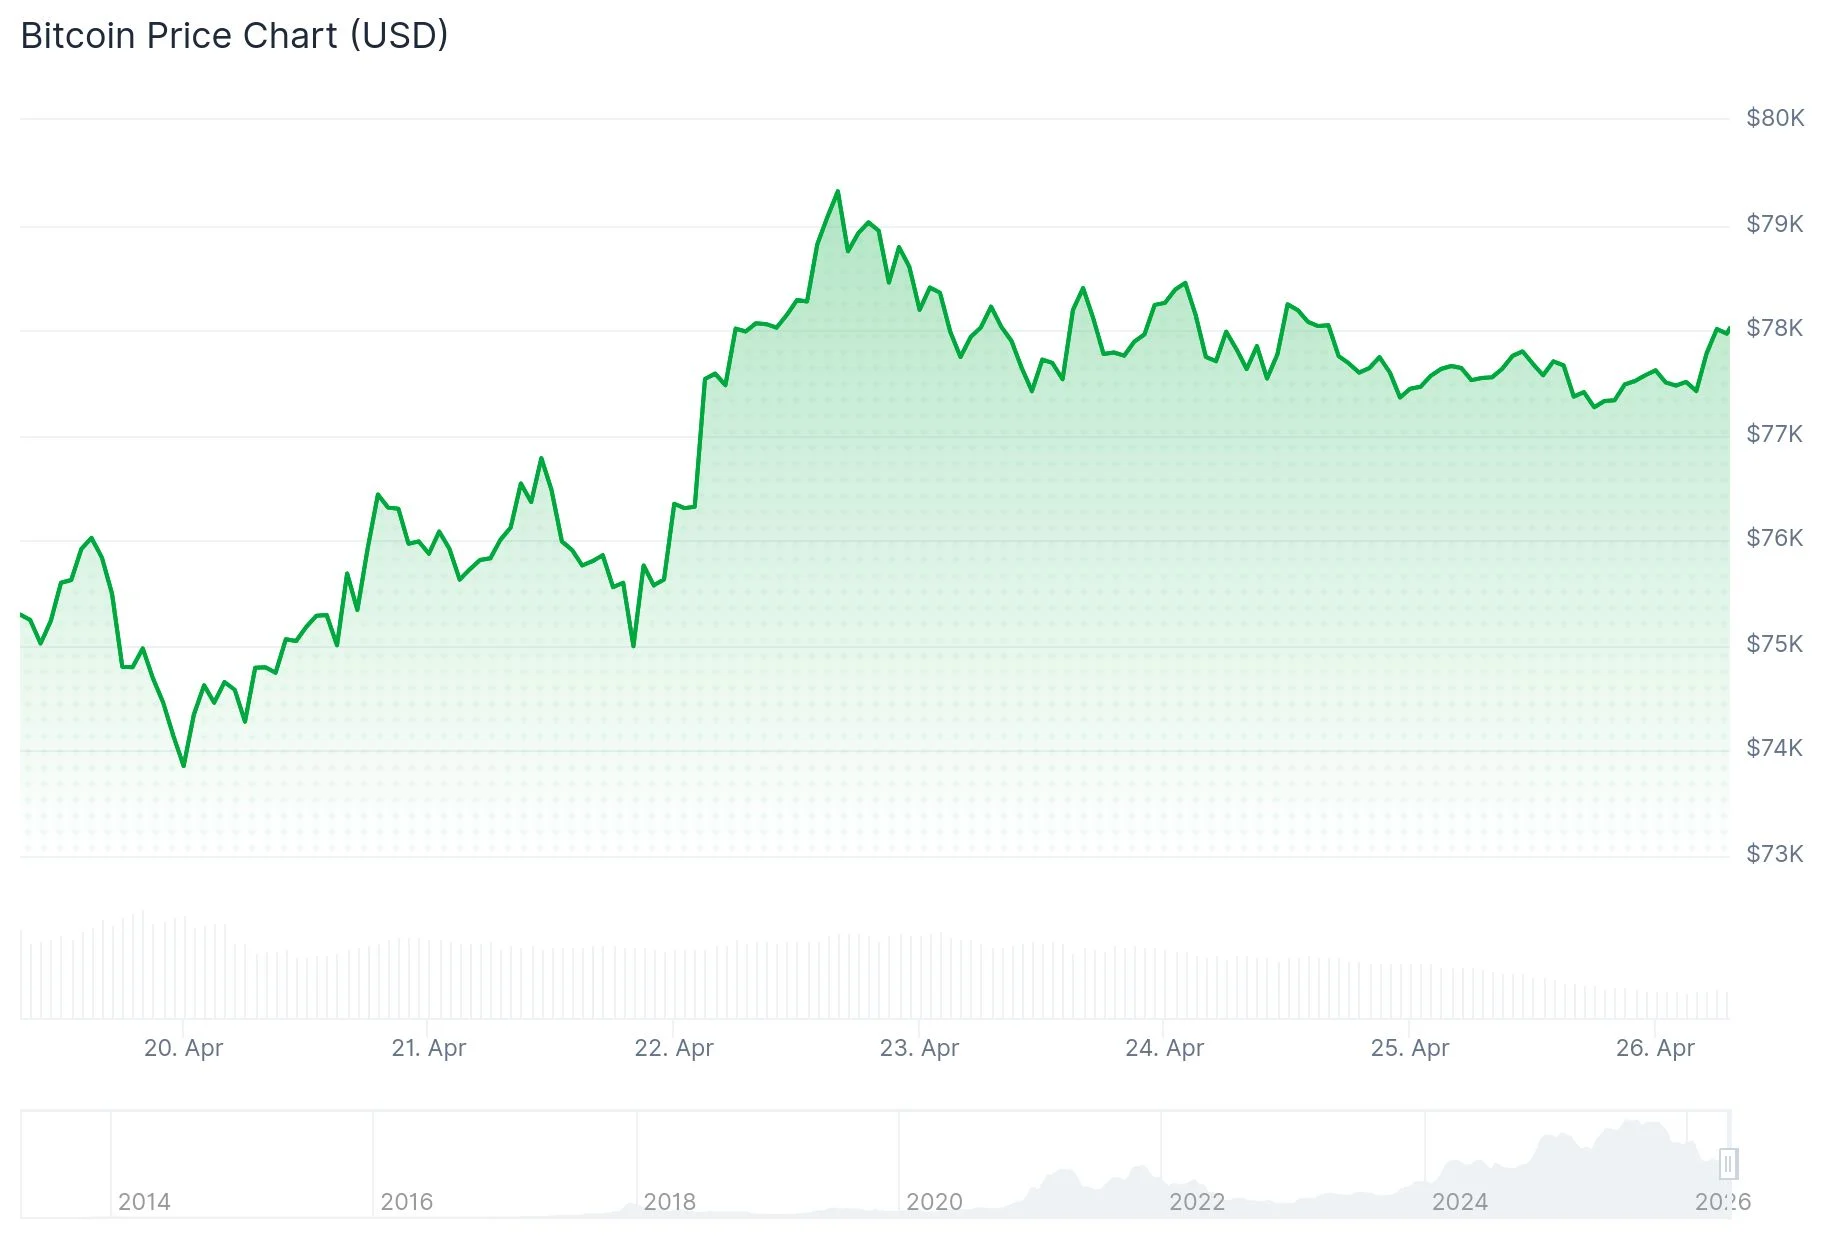Select 2022 in the navigator timeline
This screenshot has height=1248, width=1824.
pyautogui.click(x=1197, y=1202)
